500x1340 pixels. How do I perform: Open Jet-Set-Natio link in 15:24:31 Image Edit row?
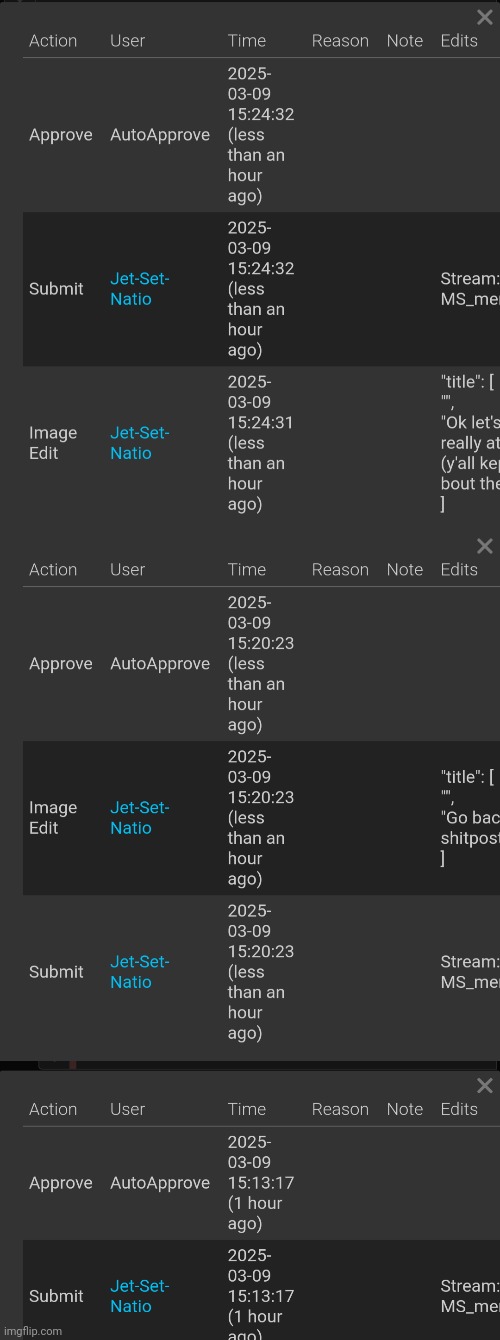[139, 443]
